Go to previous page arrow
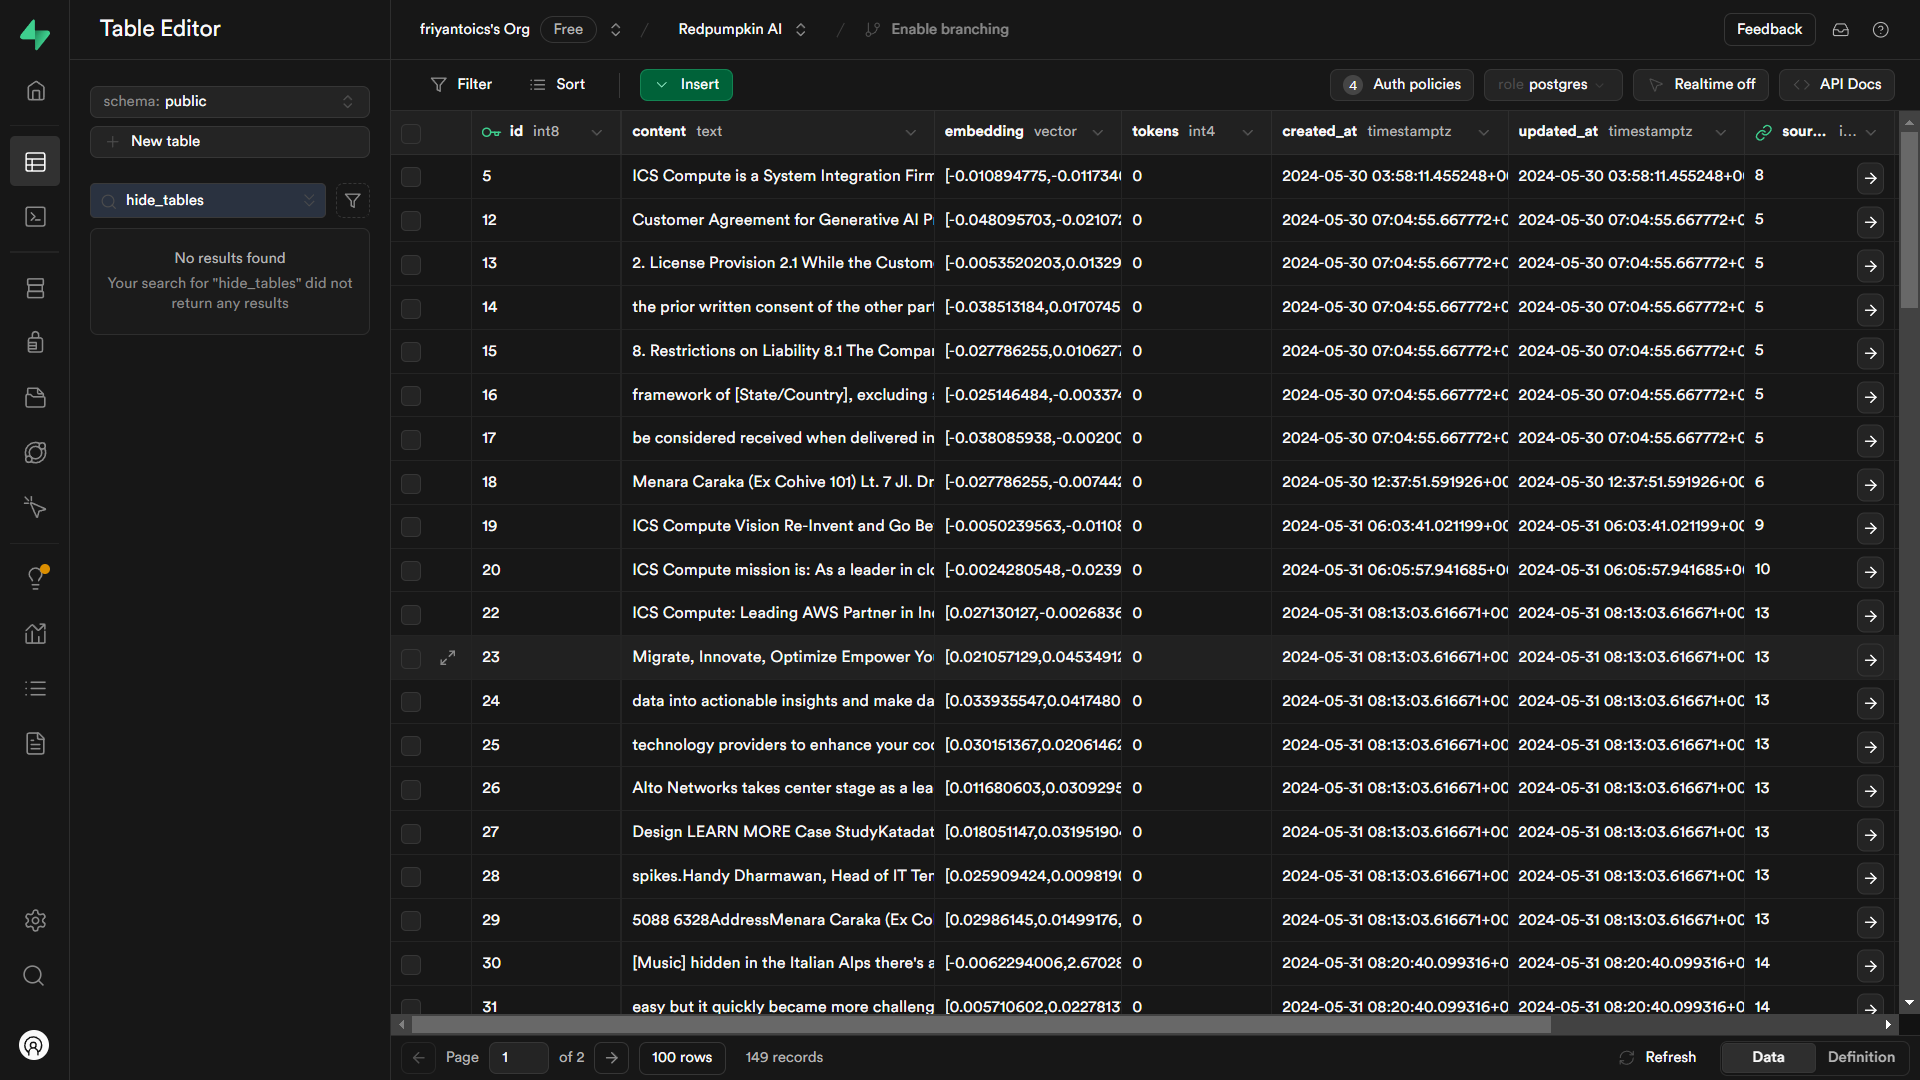The height and width of the screenshot is (1080, 1920). [419, 1058]
